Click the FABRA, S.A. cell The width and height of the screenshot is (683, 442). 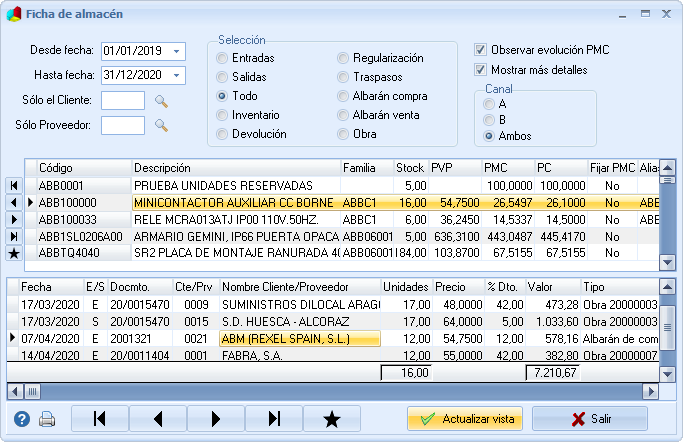click(x=301, y=355)
